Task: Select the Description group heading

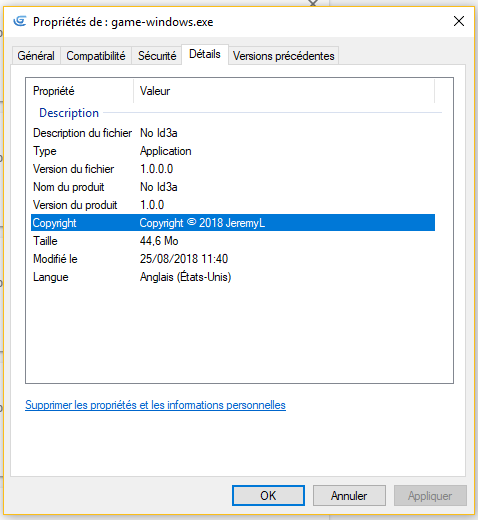Action: (x=69, y=113)
